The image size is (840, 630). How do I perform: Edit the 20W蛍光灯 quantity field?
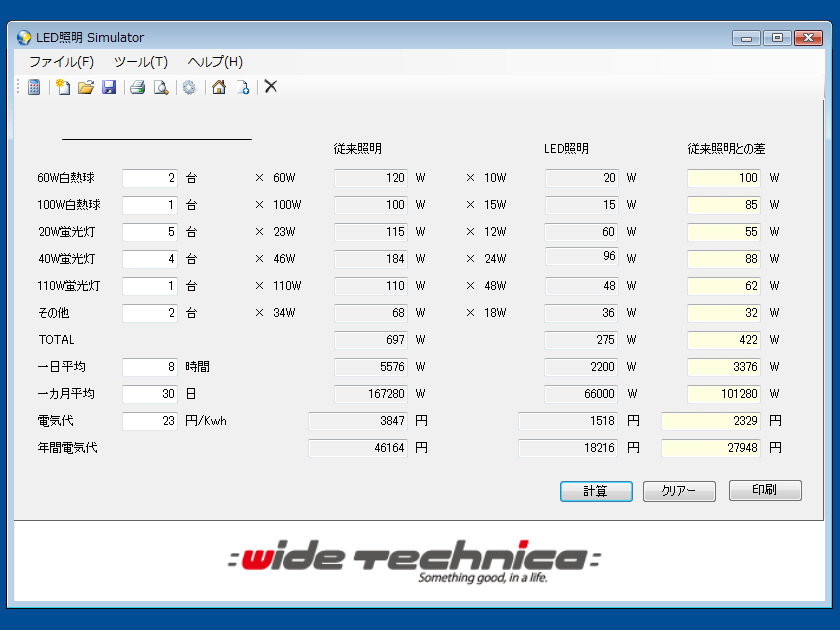point(150,232)
